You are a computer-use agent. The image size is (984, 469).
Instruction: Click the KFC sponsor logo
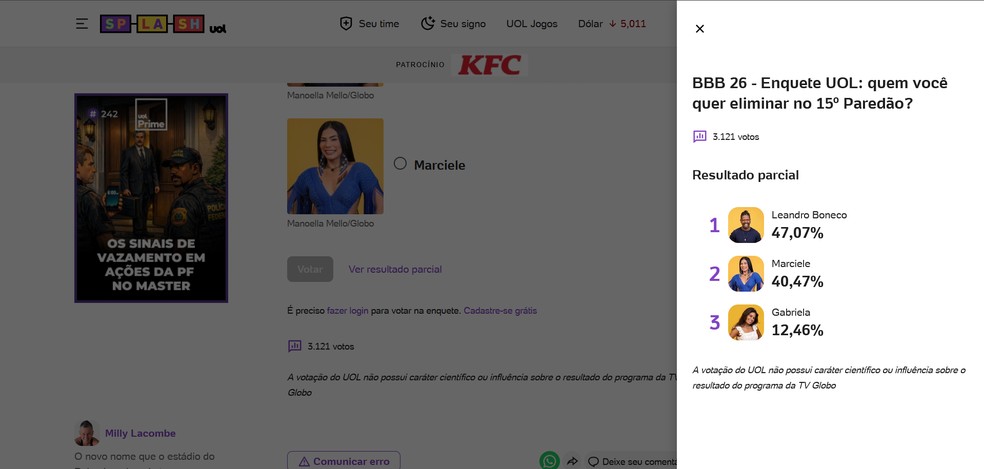pyautogui.click(x=489, y=65)
